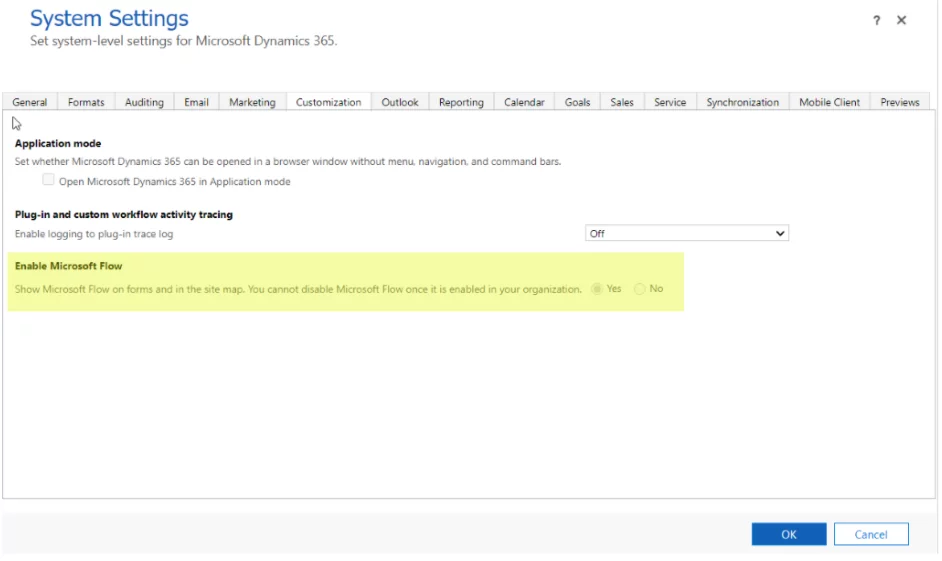The height and width of the screenshot is (561, 942).
Task: Go to the Previews tab
Action: (900, 102)
